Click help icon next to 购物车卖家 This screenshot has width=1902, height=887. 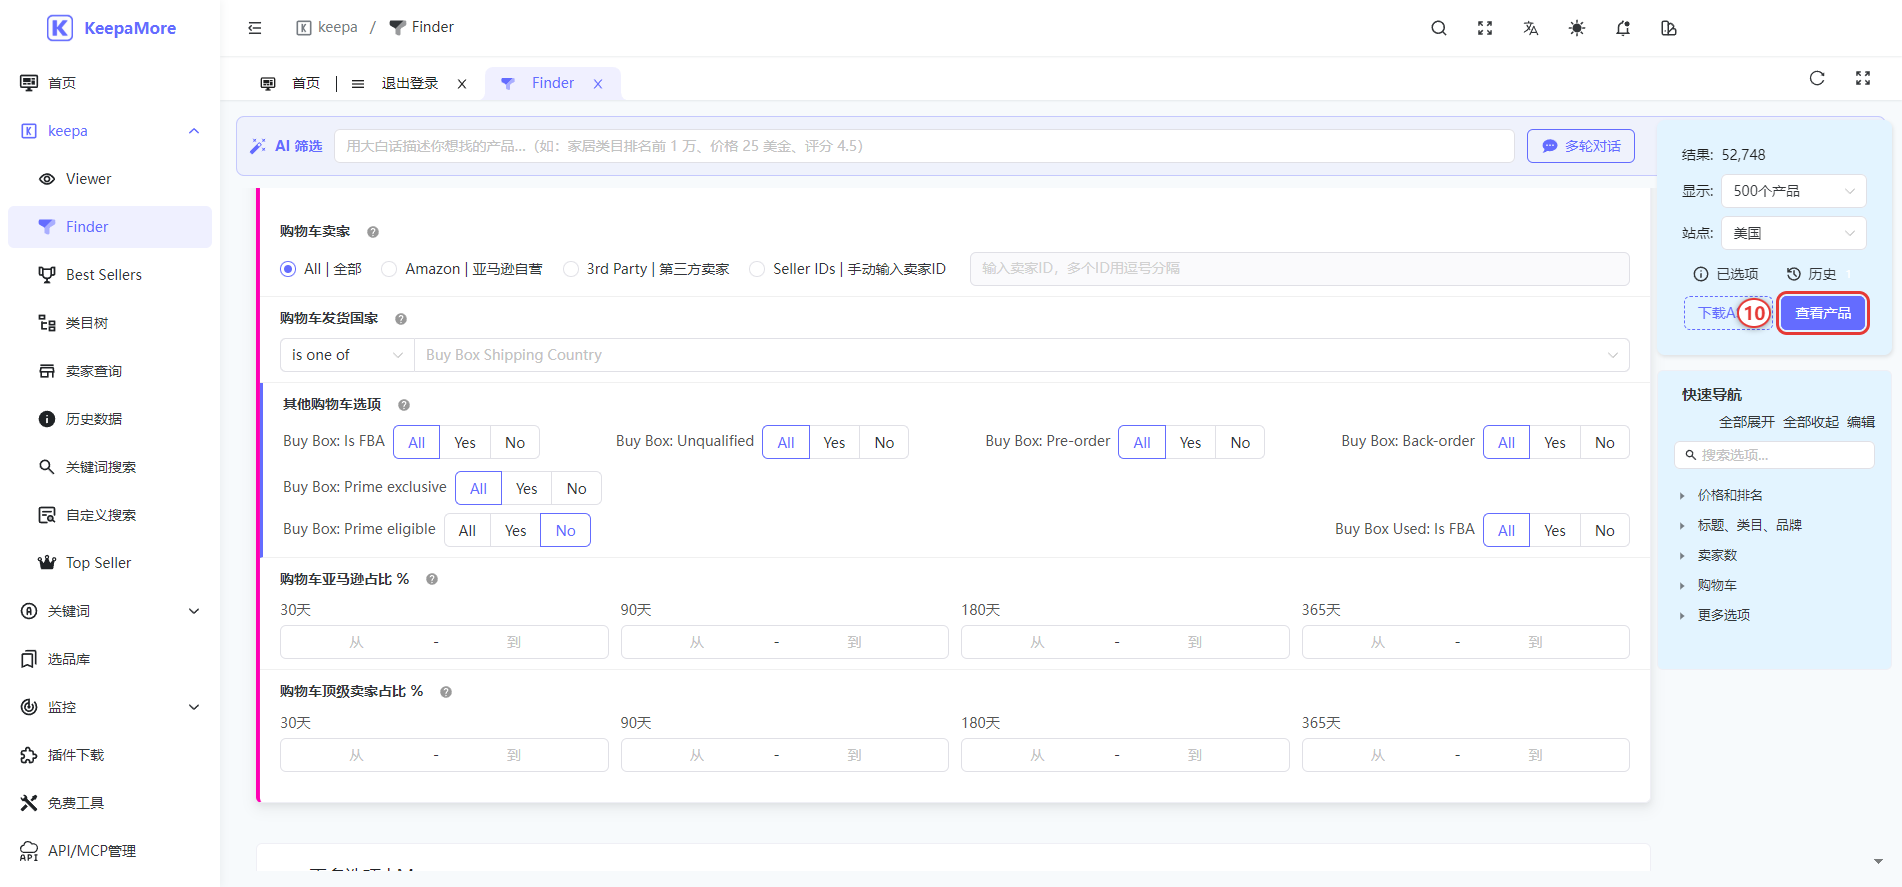[x=373, y=232]
